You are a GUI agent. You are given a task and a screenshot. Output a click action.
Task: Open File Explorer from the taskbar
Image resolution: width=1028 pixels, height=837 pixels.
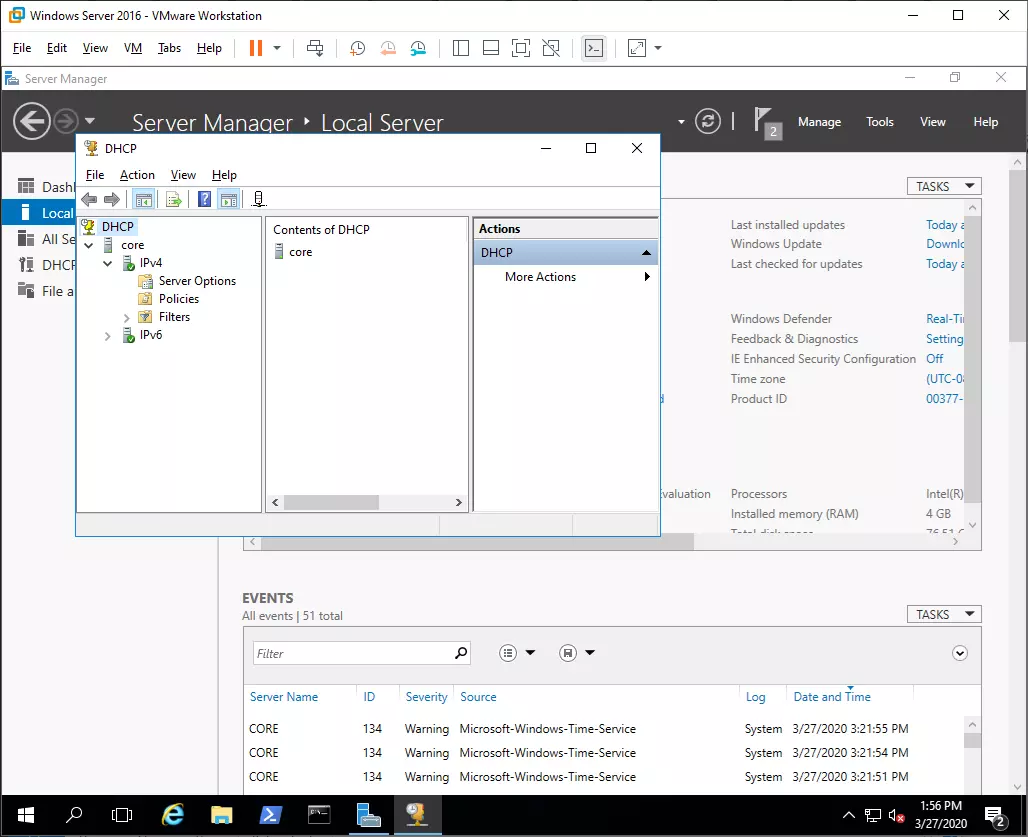(x=222, y=815)
